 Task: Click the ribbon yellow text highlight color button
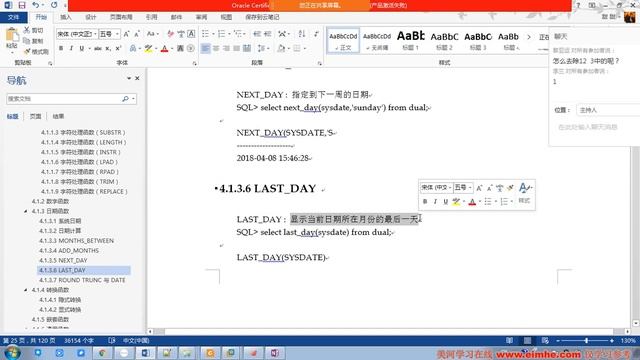[148, 48]
